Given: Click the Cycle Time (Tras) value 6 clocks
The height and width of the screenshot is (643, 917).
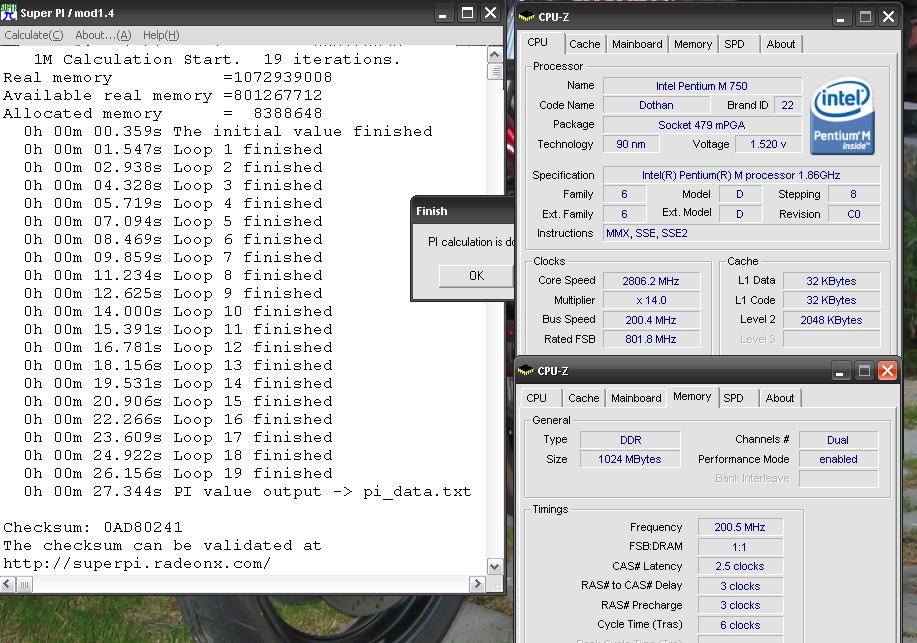Looking at the screenshot, I should tap(740, 625).
